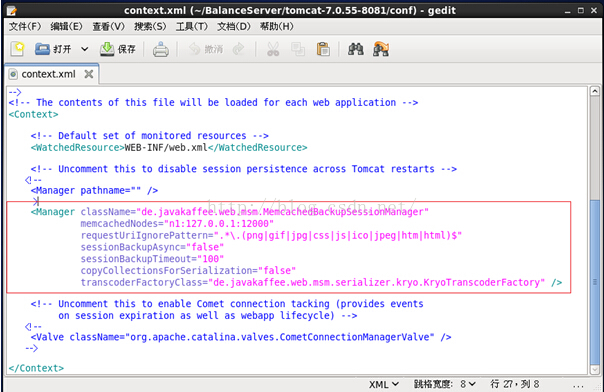Click the "on session expiration as well" comment line
Image resolution: width=604 pixels, height=392 pixels.
pos(208,316)
